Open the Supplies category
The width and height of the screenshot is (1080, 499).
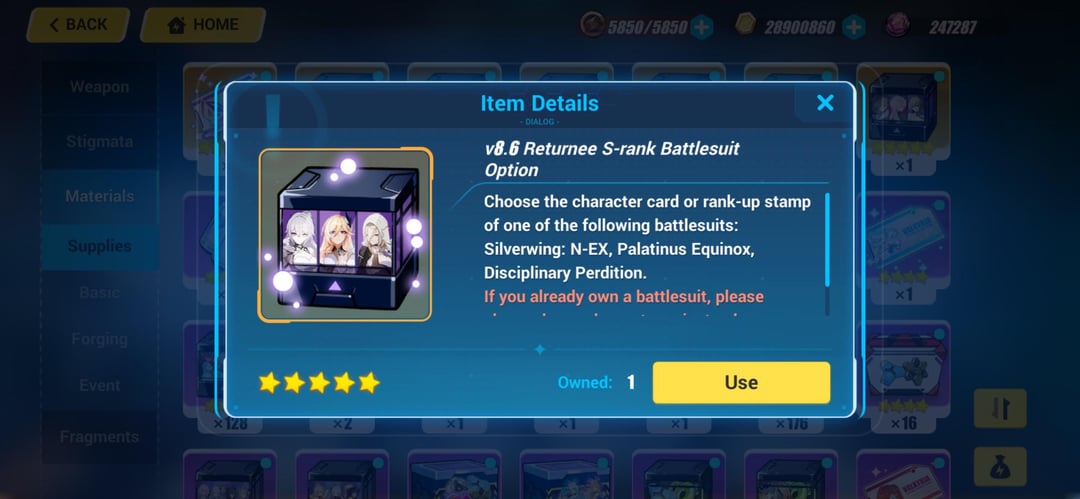(99, 246)
